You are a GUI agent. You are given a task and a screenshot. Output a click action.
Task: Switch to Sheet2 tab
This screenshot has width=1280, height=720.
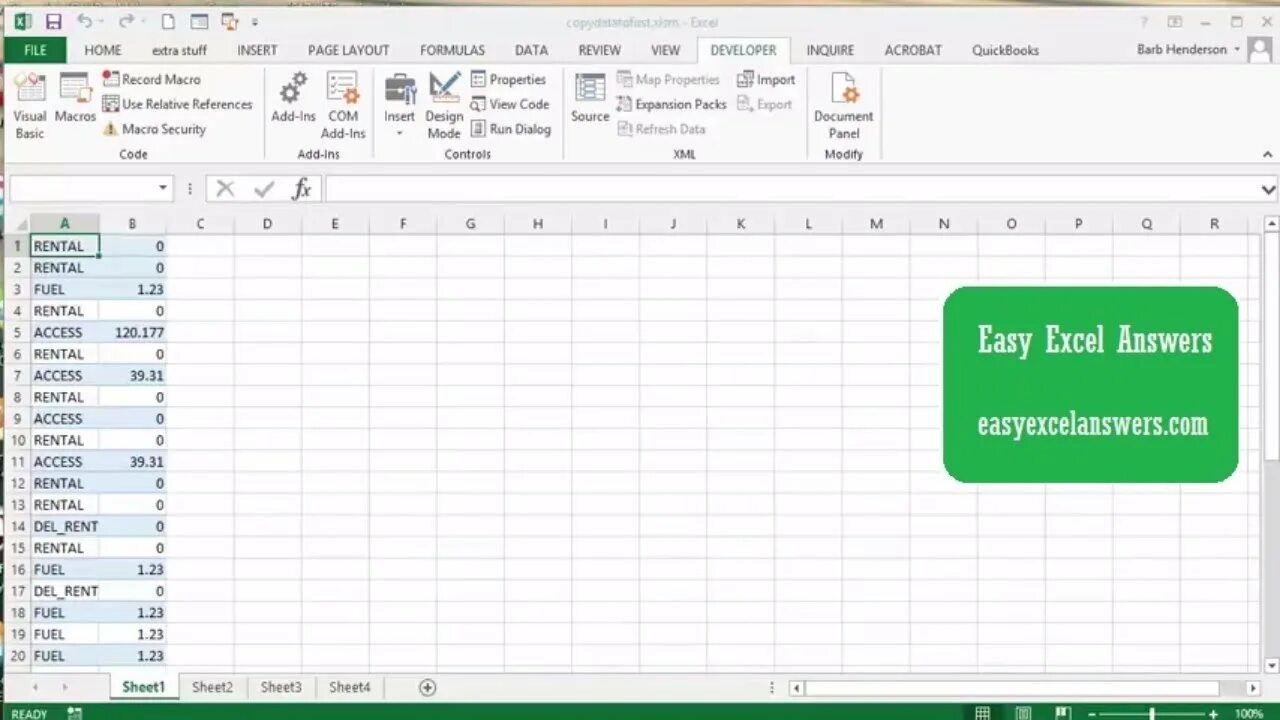point(212,687)
